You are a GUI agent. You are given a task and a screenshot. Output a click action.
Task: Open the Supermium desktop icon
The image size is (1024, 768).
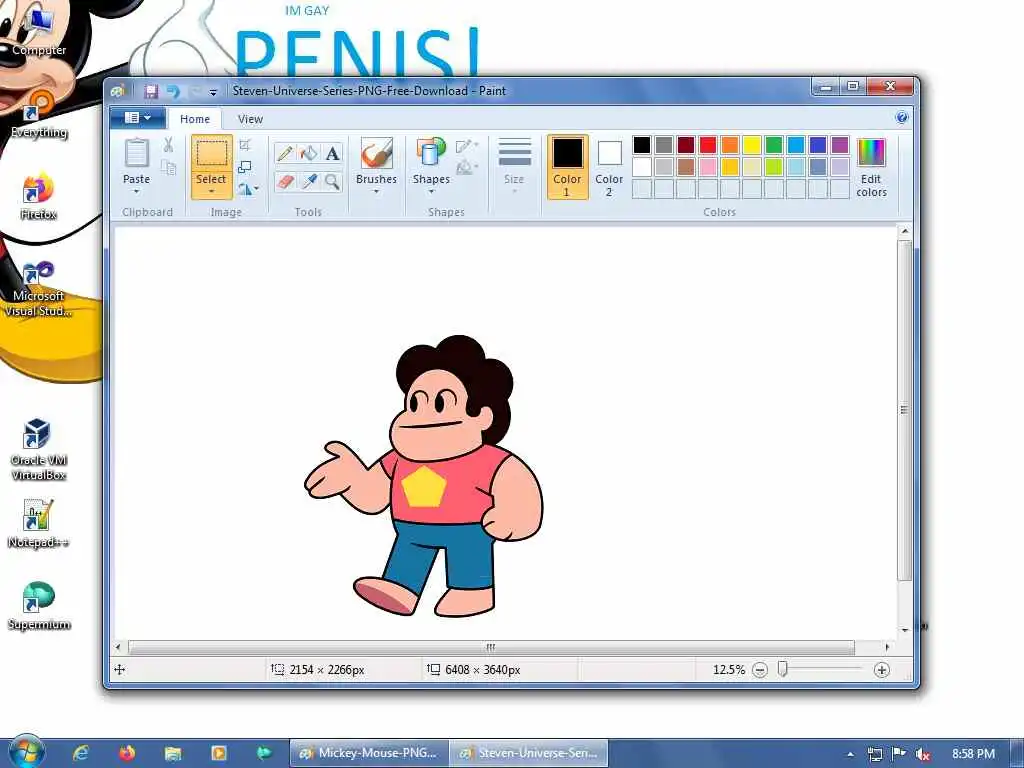39,606
